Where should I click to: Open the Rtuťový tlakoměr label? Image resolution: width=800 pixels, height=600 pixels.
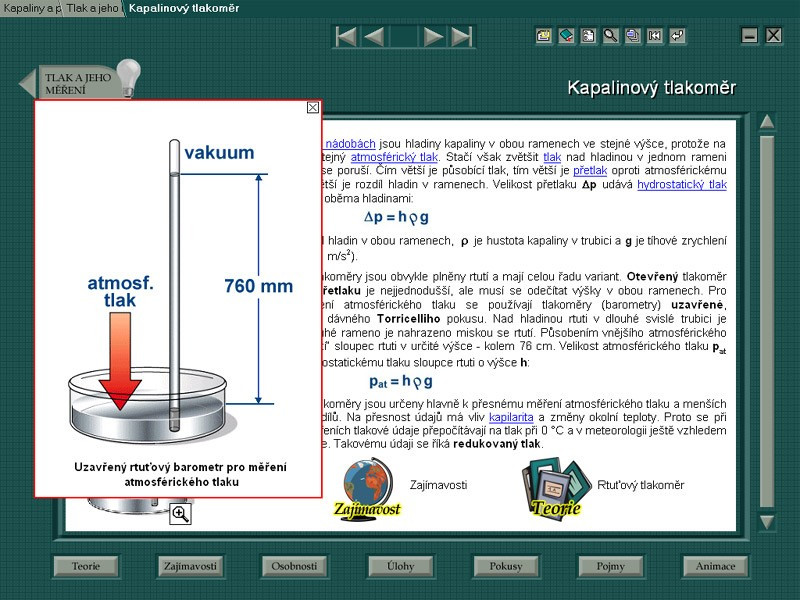tap(640, 485)
